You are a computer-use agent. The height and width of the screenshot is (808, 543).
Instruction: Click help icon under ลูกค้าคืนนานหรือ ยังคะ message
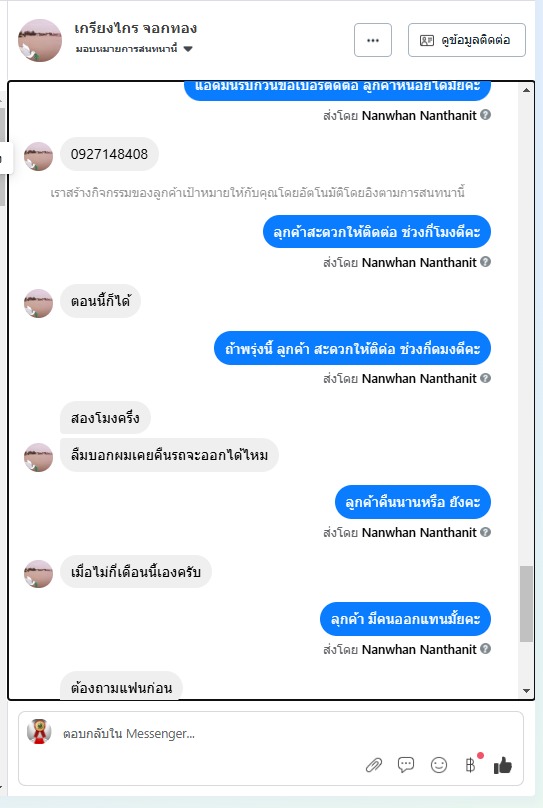click(x=485, y=532)
